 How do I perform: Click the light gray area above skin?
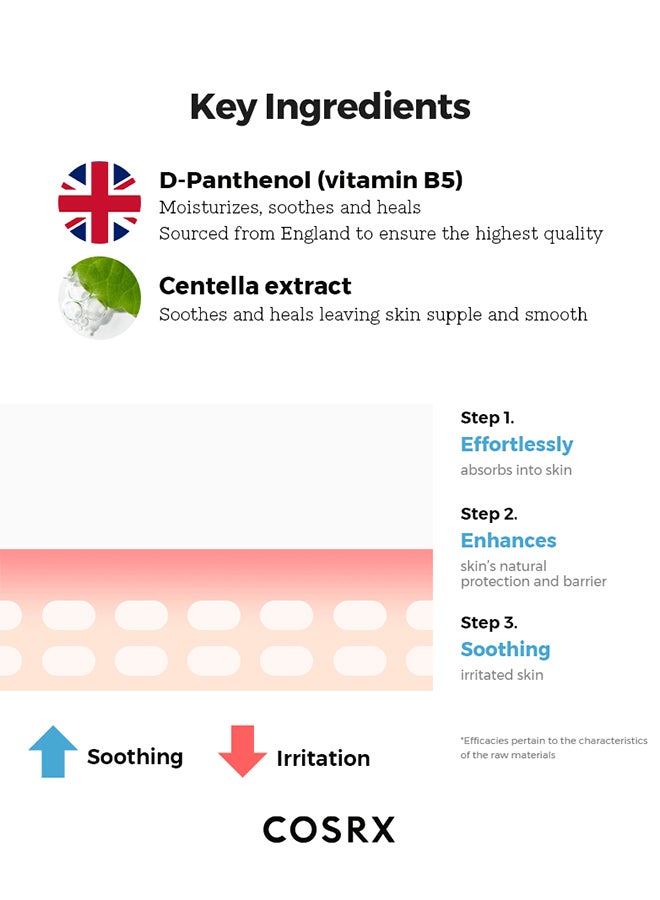click(216, 476)
